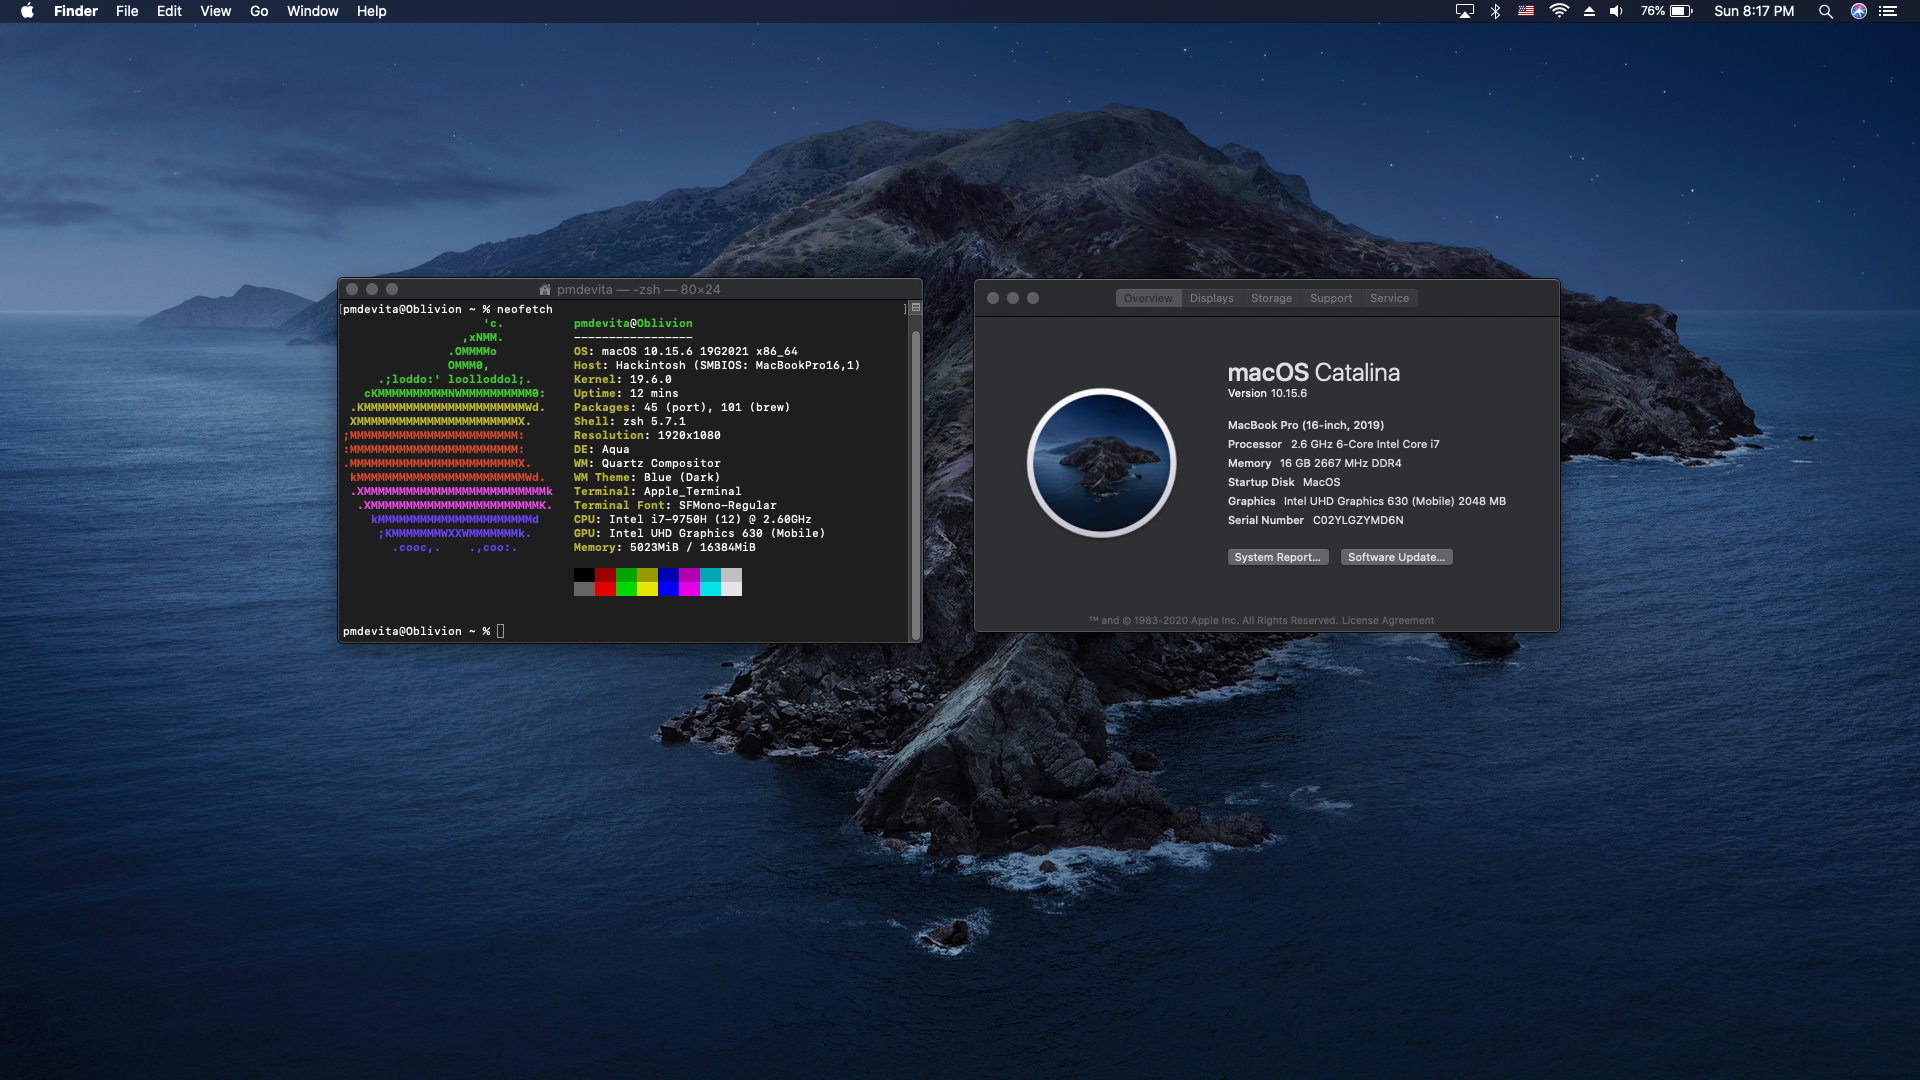Select the Overview tab in About This Mac
This screenshot has height=1080, width=1920.
pyautogui.click(x=1148, y=298)
